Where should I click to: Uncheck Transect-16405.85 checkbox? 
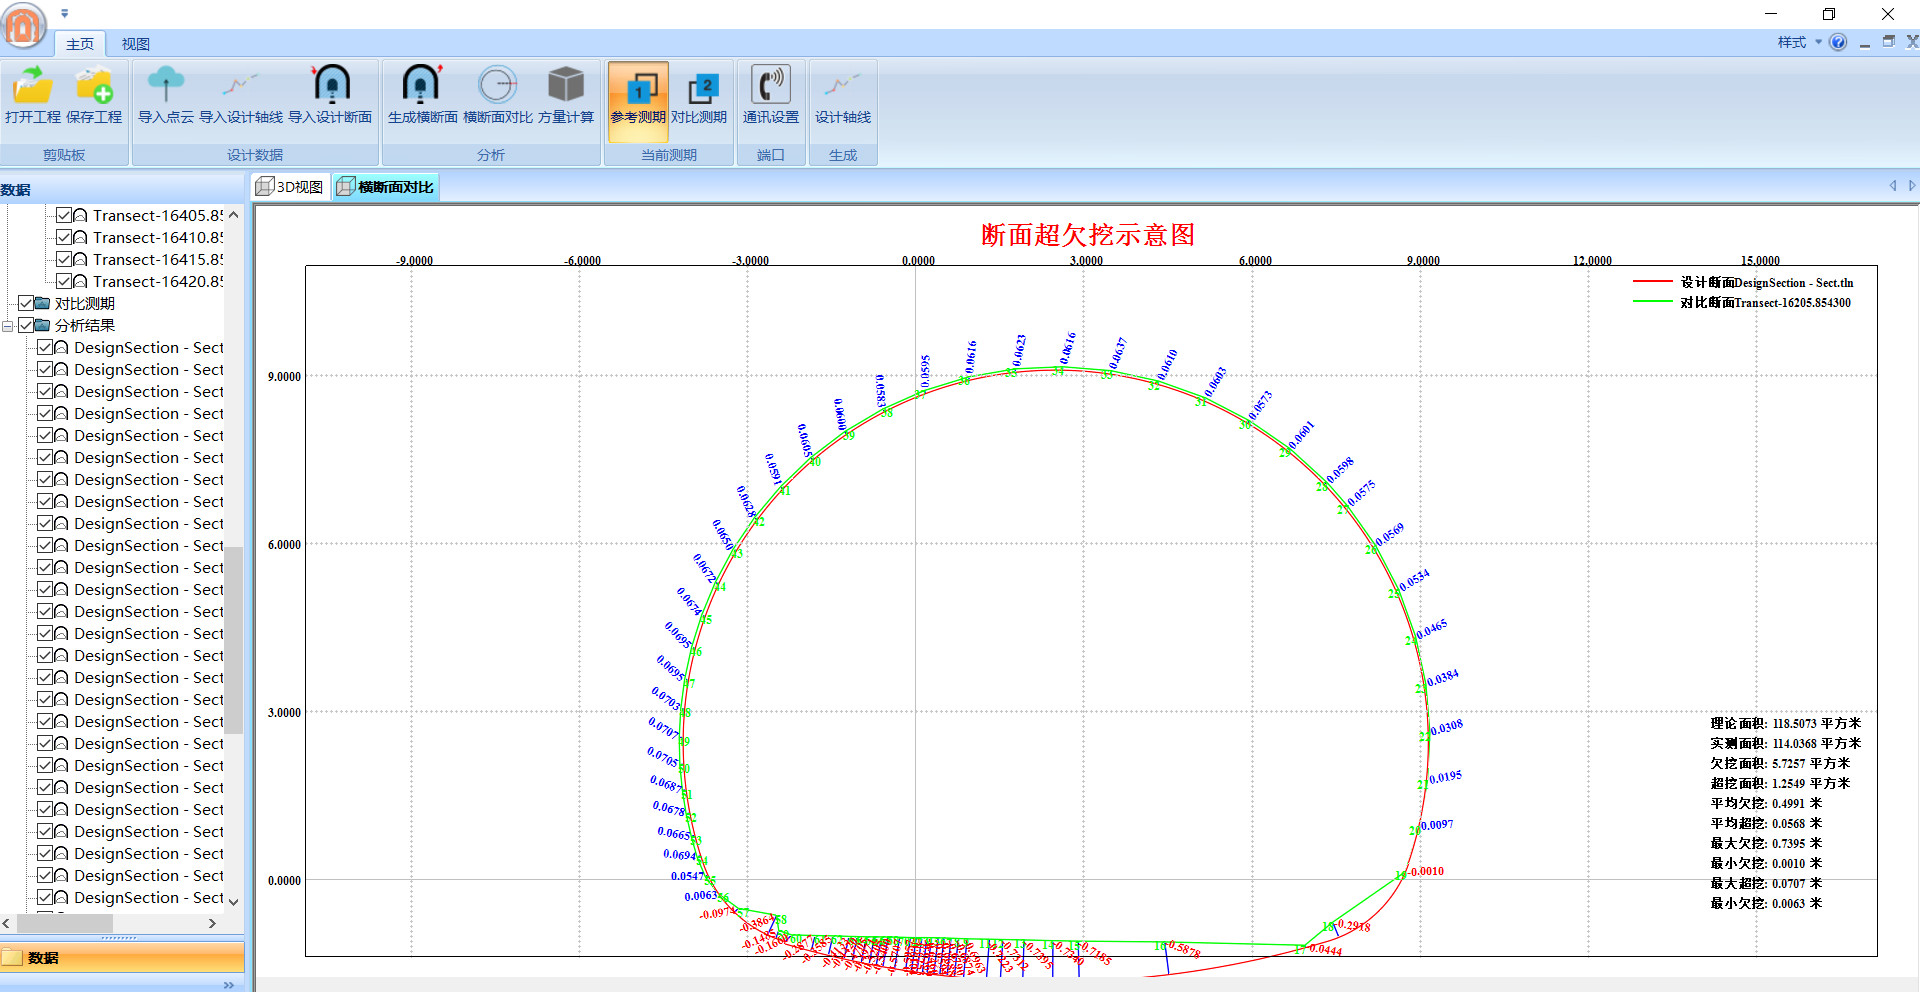(64, 215)
